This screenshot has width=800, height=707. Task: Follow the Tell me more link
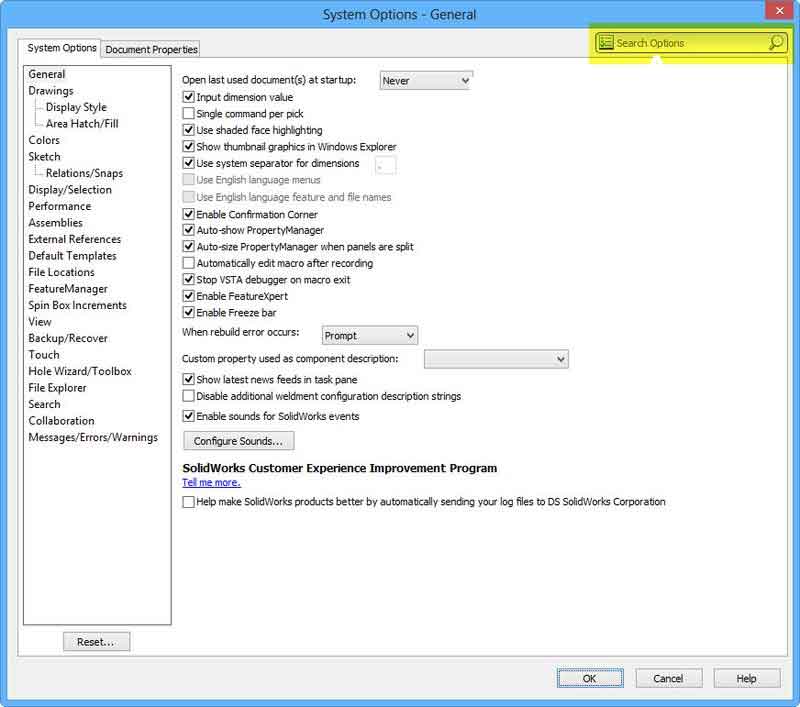pyautogui.click(x=211, y=483)
